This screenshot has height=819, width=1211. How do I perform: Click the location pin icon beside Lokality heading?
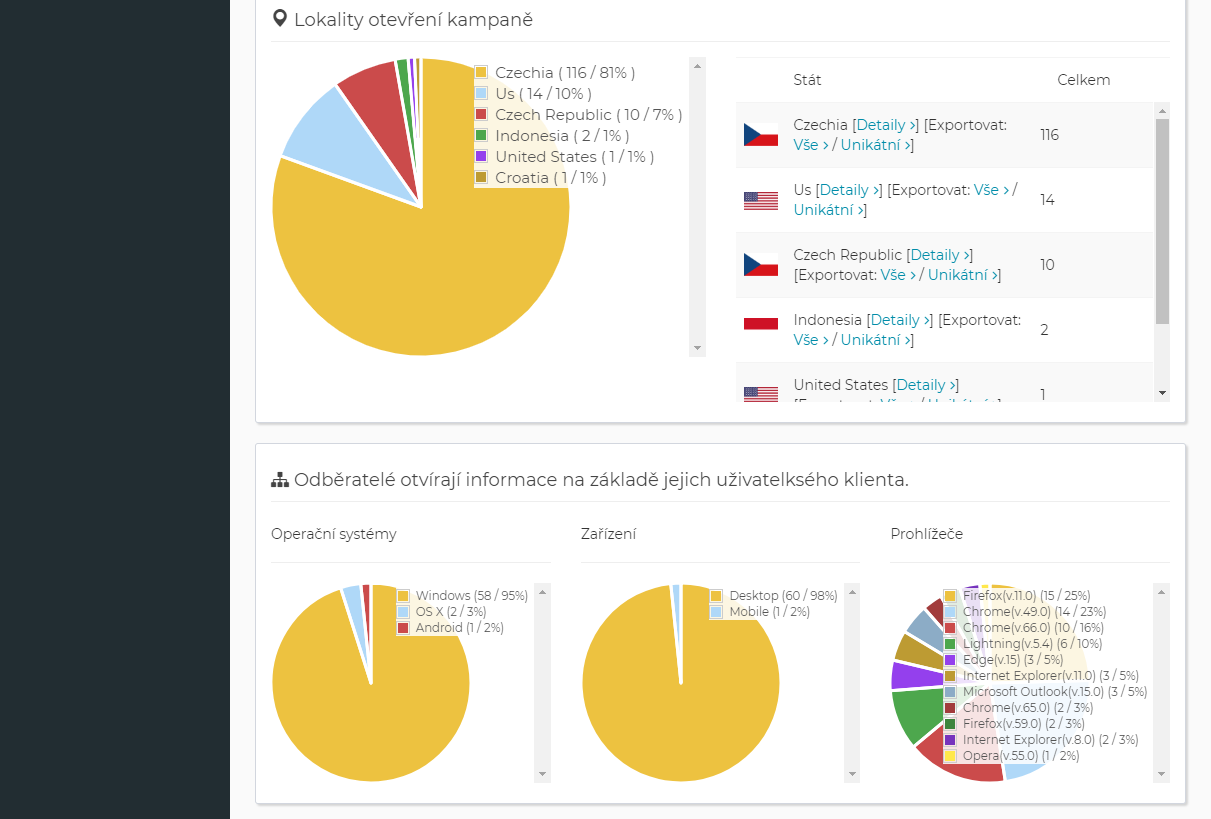[x=280, y=19]
